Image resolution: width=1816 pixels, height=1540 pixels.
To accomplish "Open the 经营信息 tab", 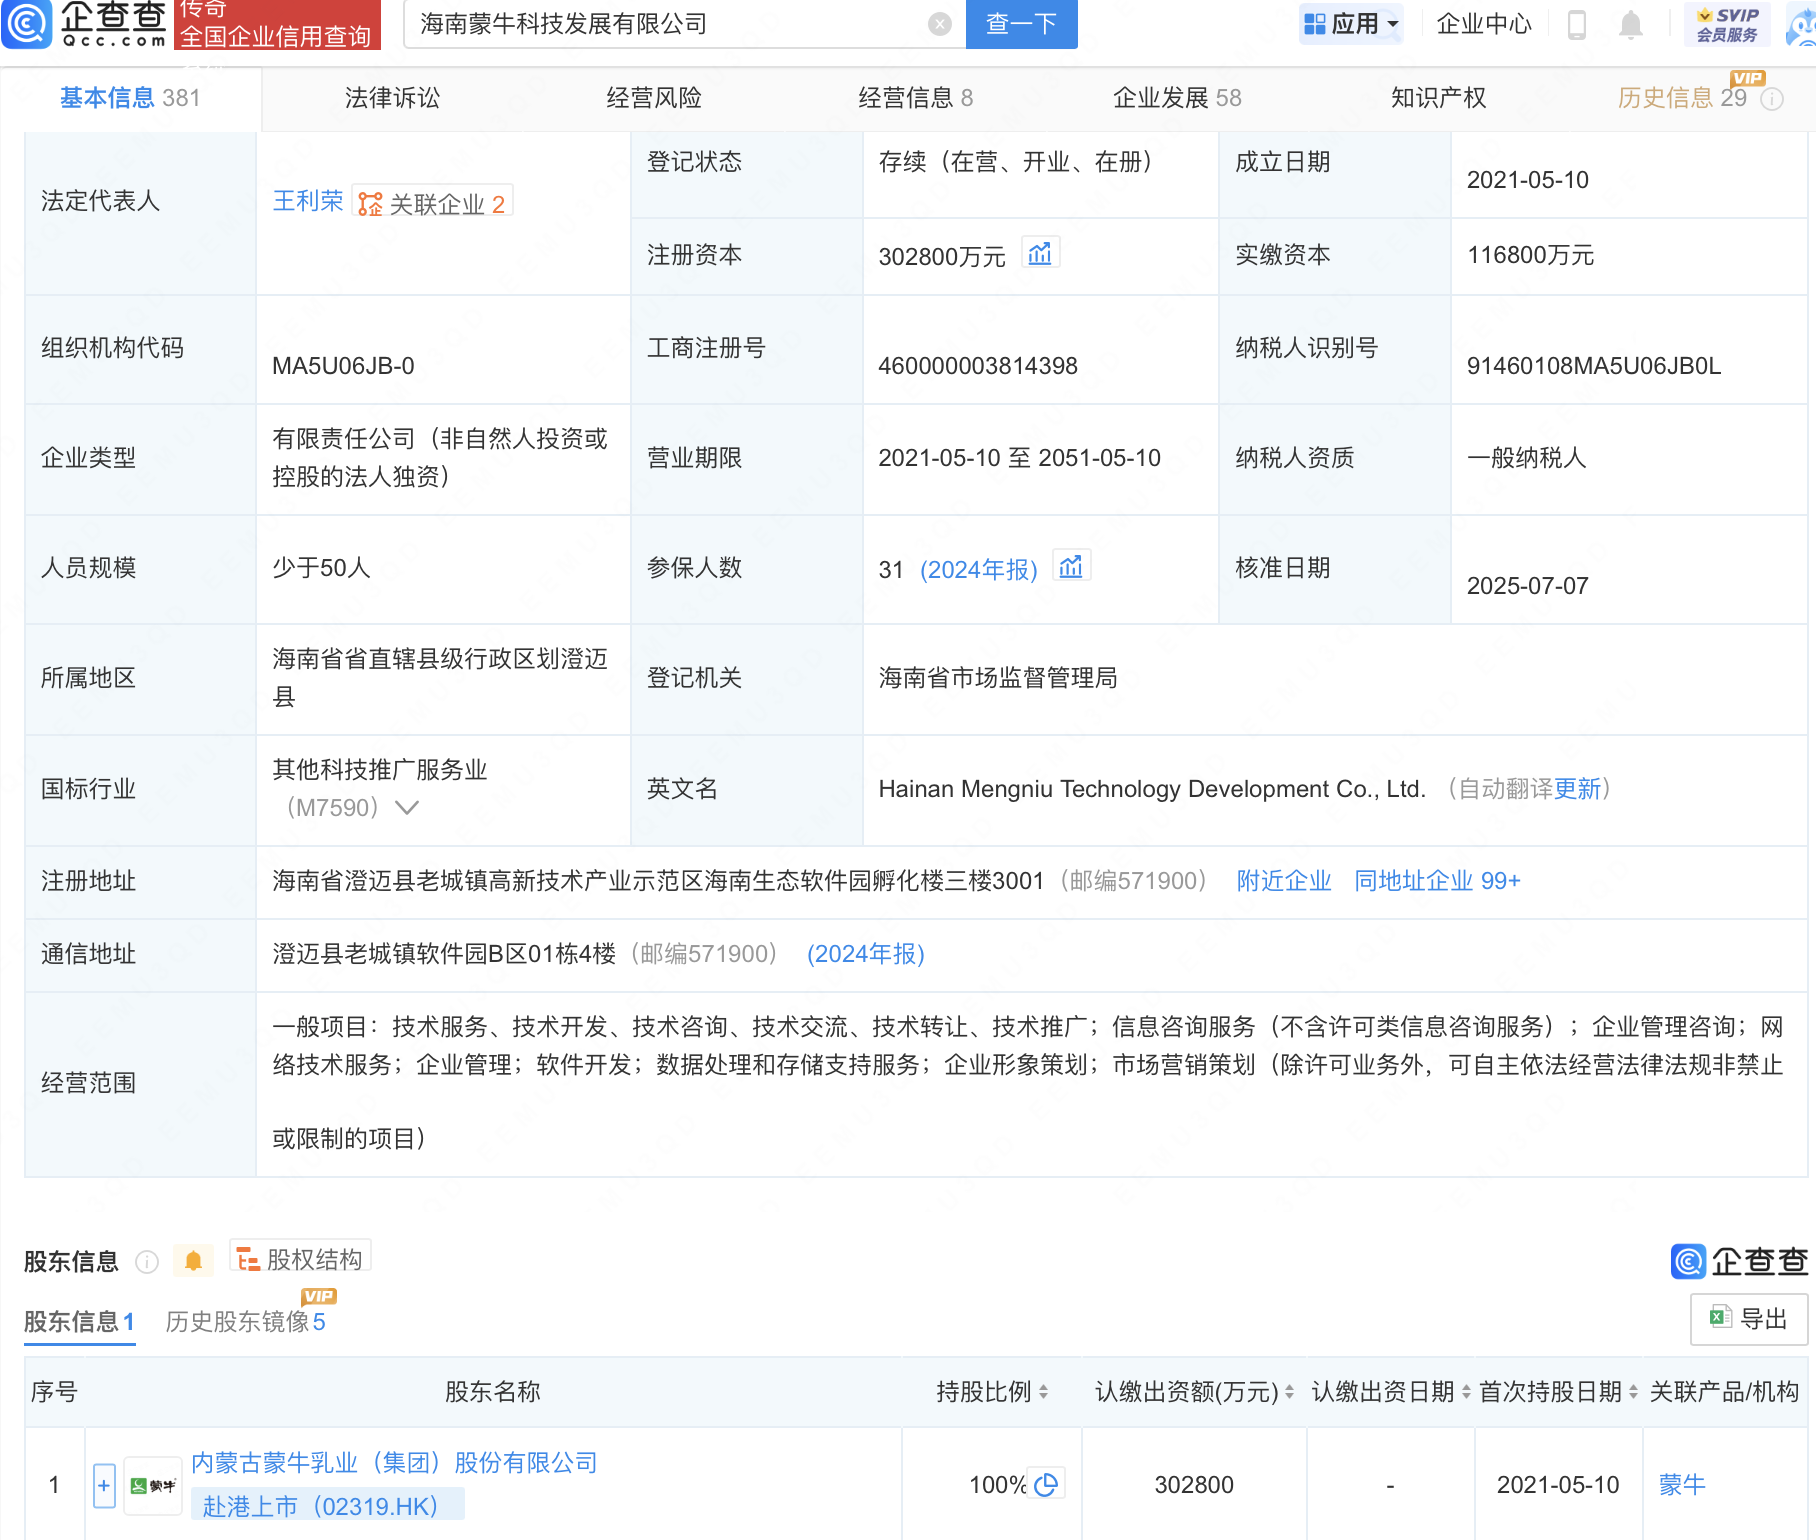I will [916, 98].
